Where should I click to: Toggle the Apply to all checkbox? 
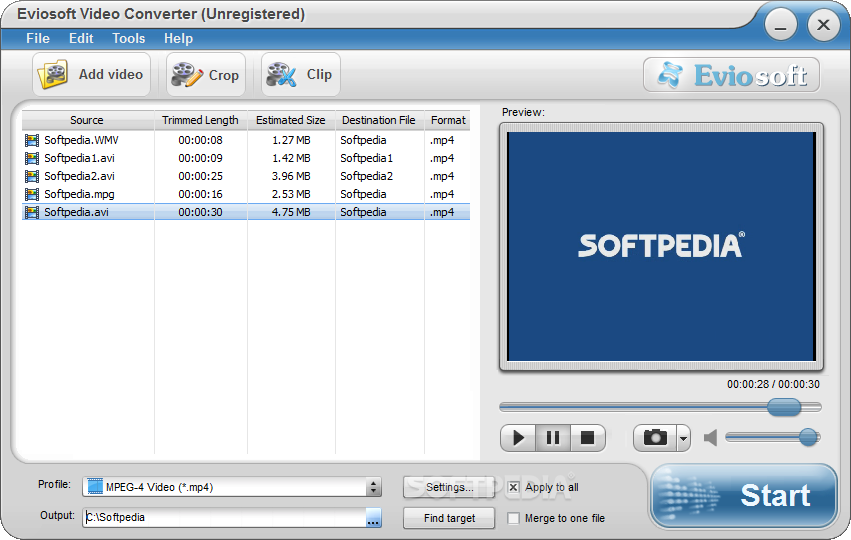tap(513, 487)
